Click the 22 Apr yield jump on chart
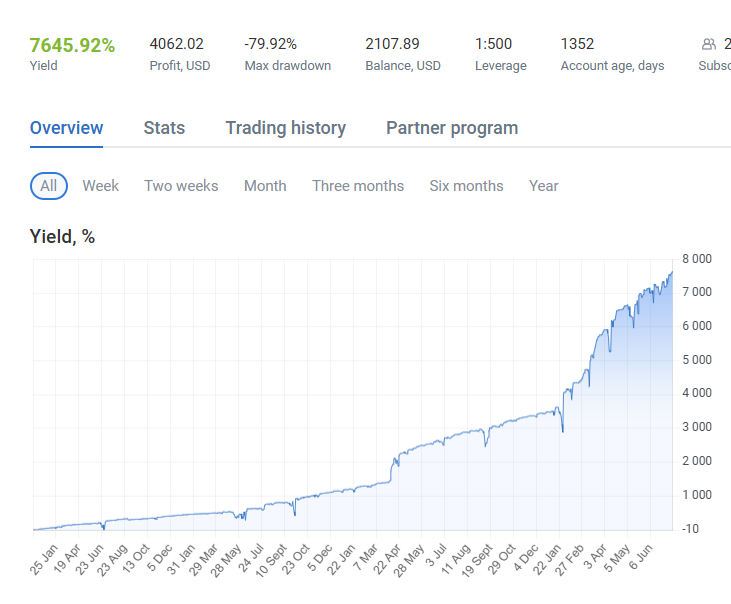 point(393,468)
